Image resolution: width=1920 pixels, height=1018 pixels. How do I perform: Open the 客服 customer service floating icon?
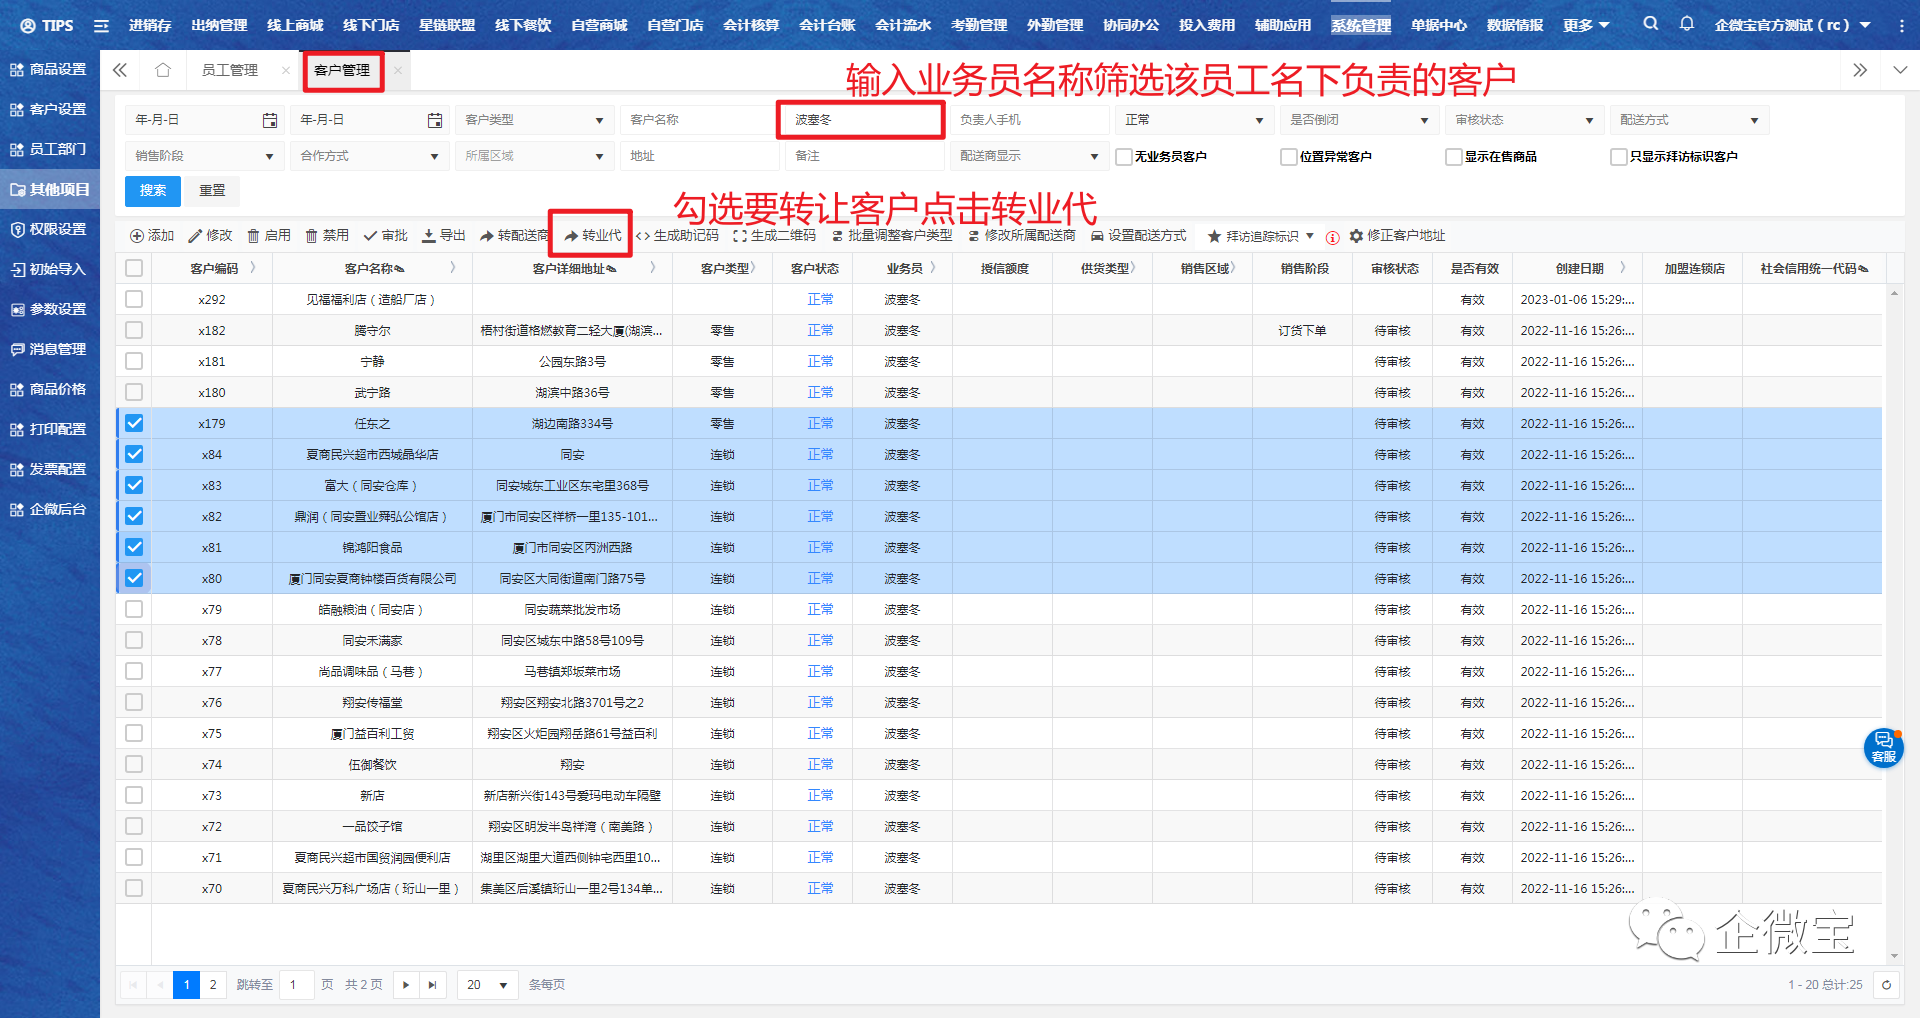click(1883, 747)
